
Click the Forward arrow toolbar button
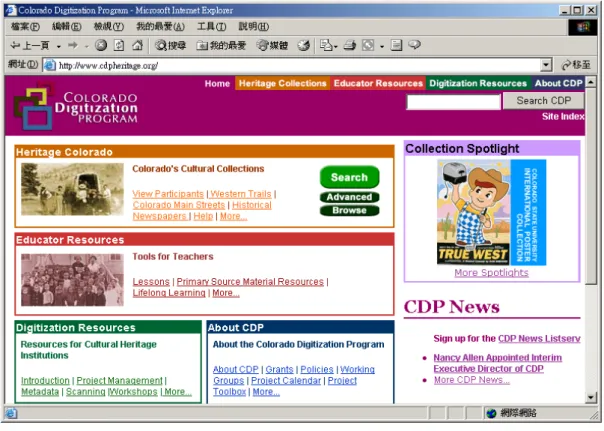pos(72,45)
